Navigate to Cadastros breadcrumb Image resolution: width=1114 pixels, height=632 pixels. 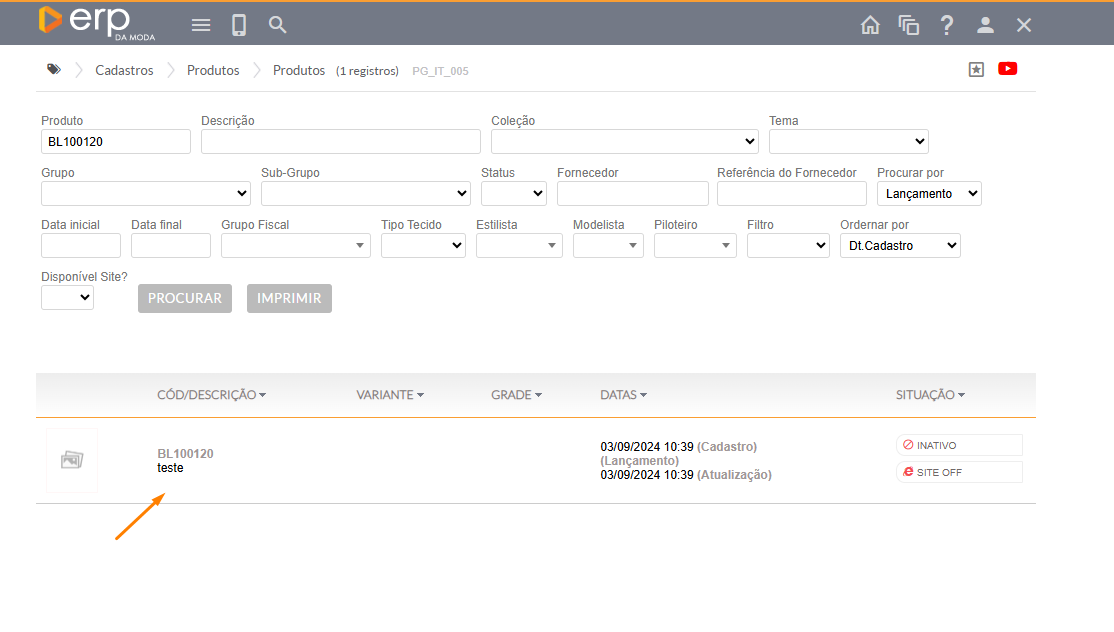[124, 71]
